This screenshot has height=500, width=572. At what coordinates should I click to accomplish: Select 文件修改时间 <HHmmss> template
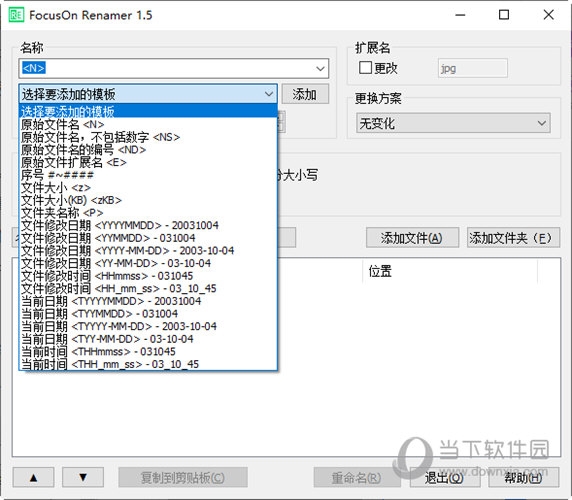(x=148, y=276)
